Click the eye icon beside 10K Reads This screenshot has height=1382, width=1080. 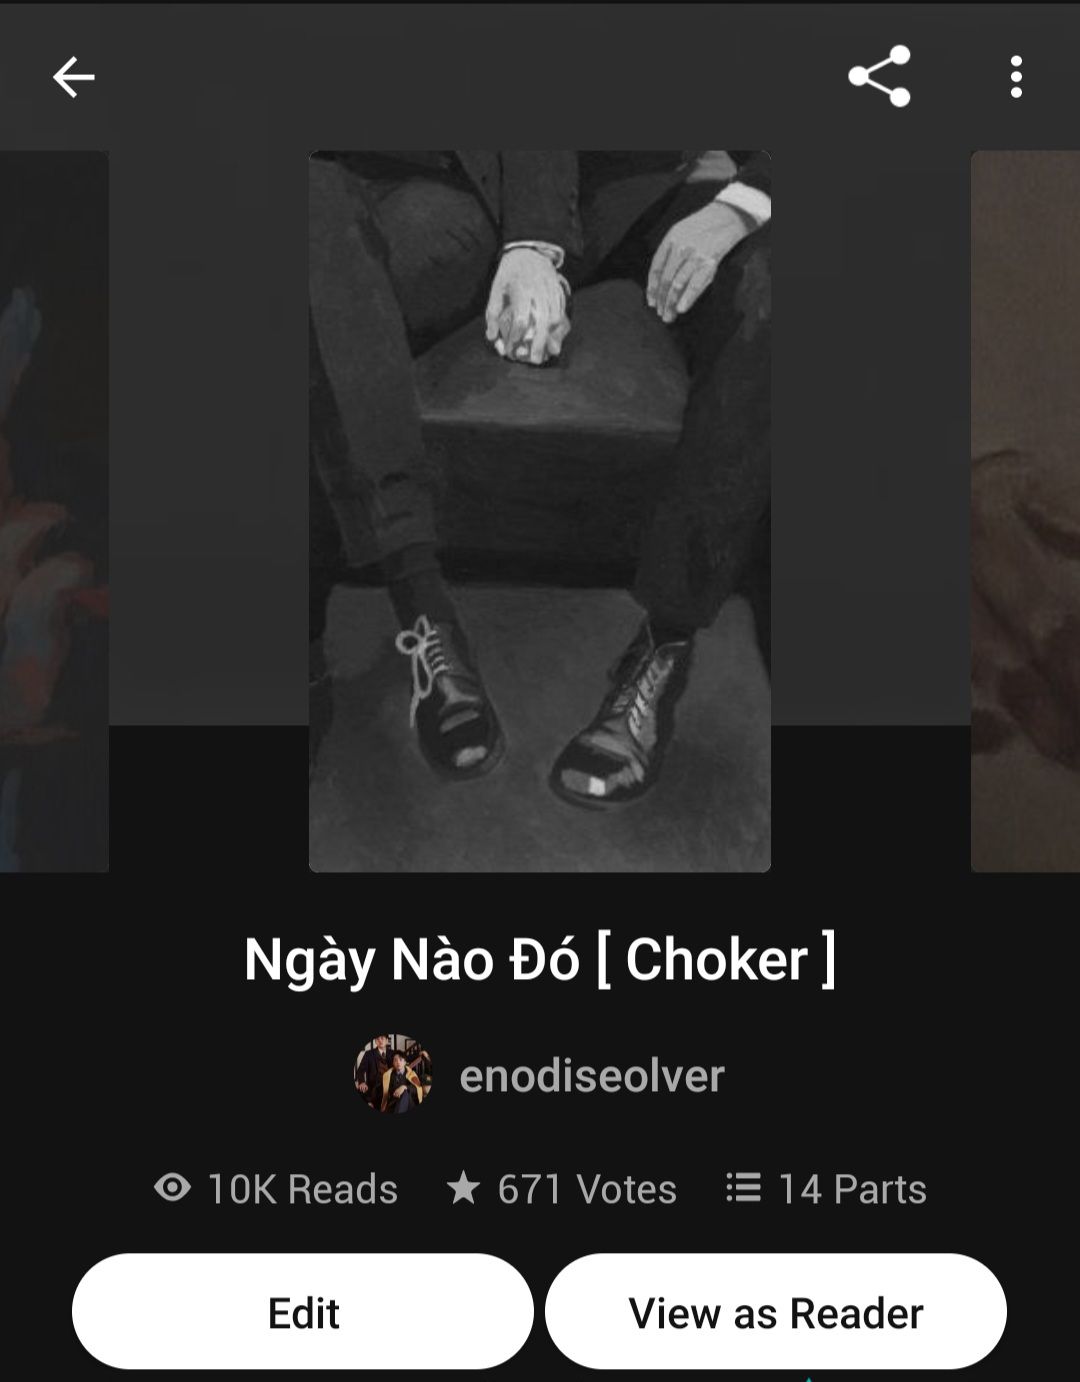172,1187
